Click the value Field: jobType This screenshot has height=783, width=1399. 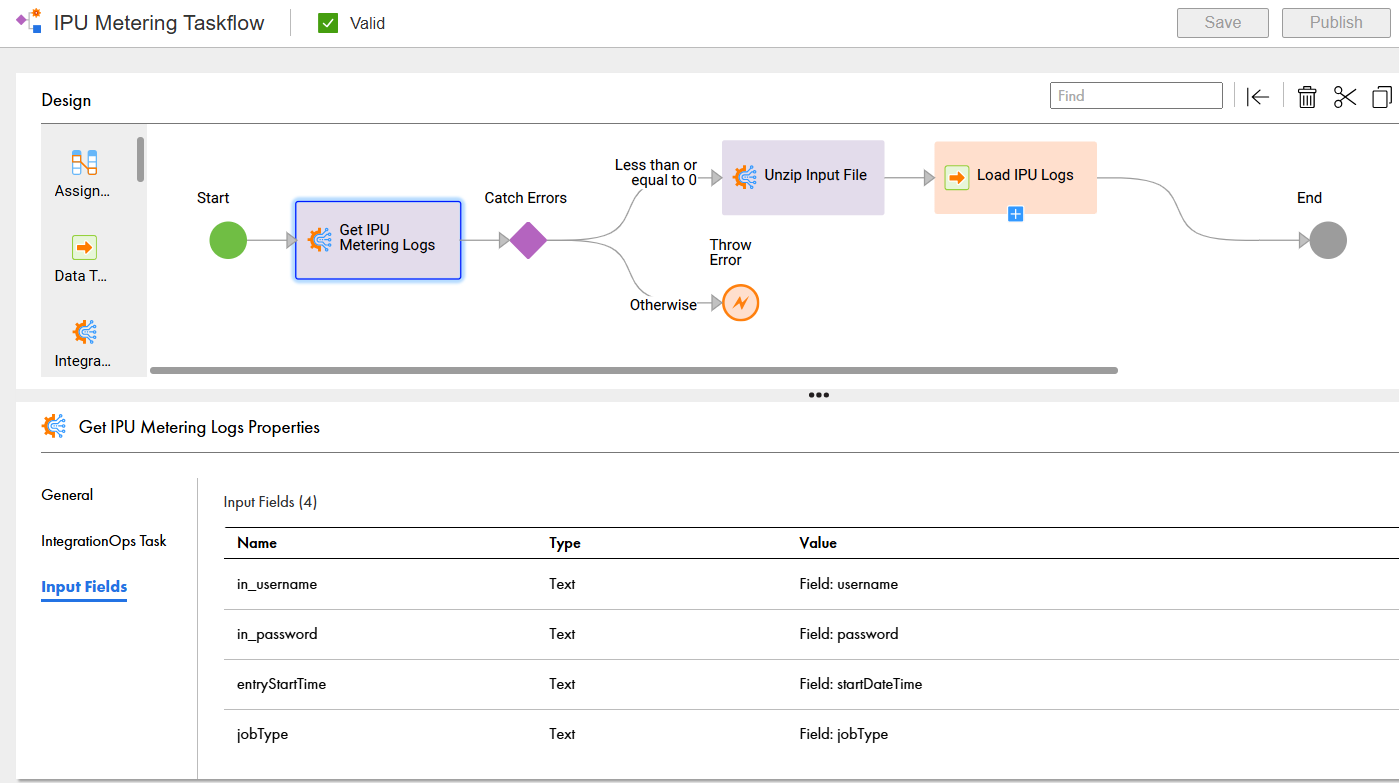pyautogui.click(x=844, y=734)
